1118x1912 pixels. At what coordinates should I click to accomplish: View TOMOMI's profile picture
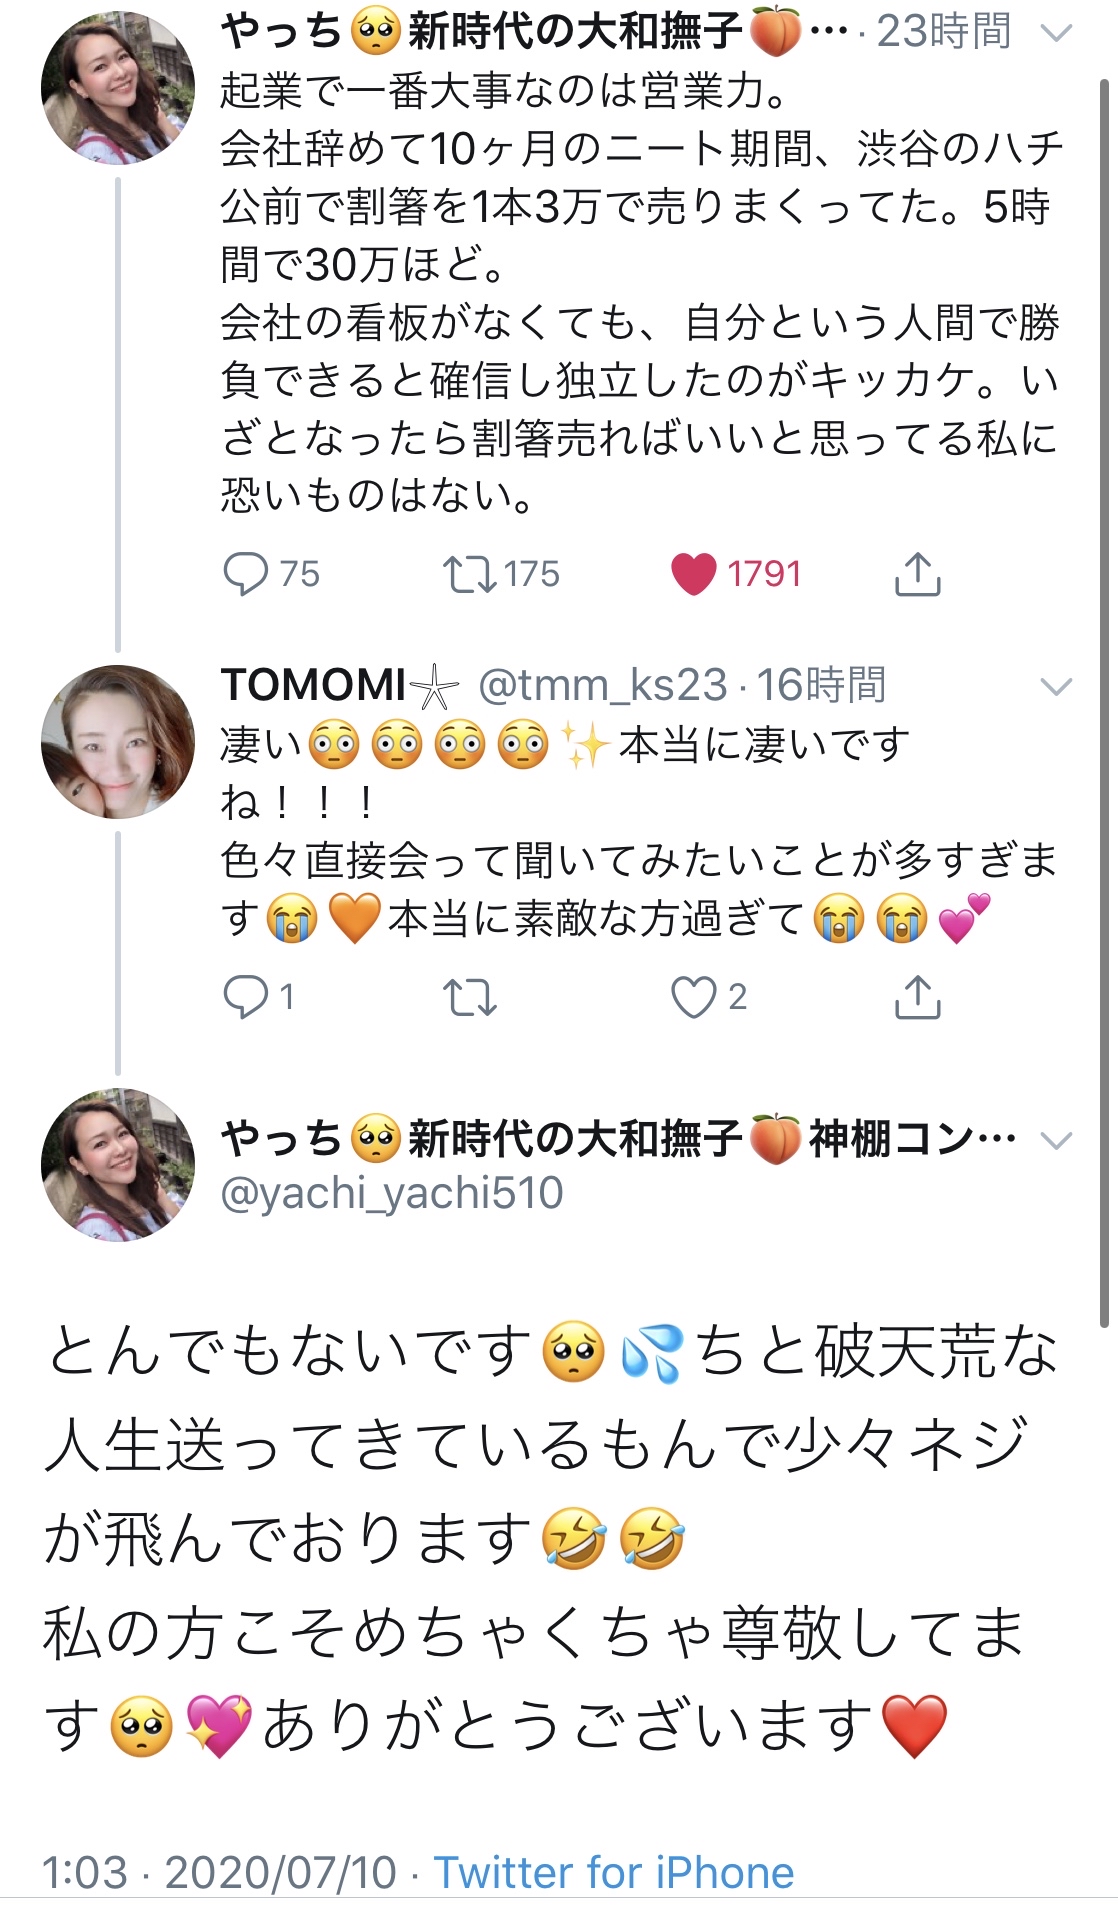click(118, 742)
